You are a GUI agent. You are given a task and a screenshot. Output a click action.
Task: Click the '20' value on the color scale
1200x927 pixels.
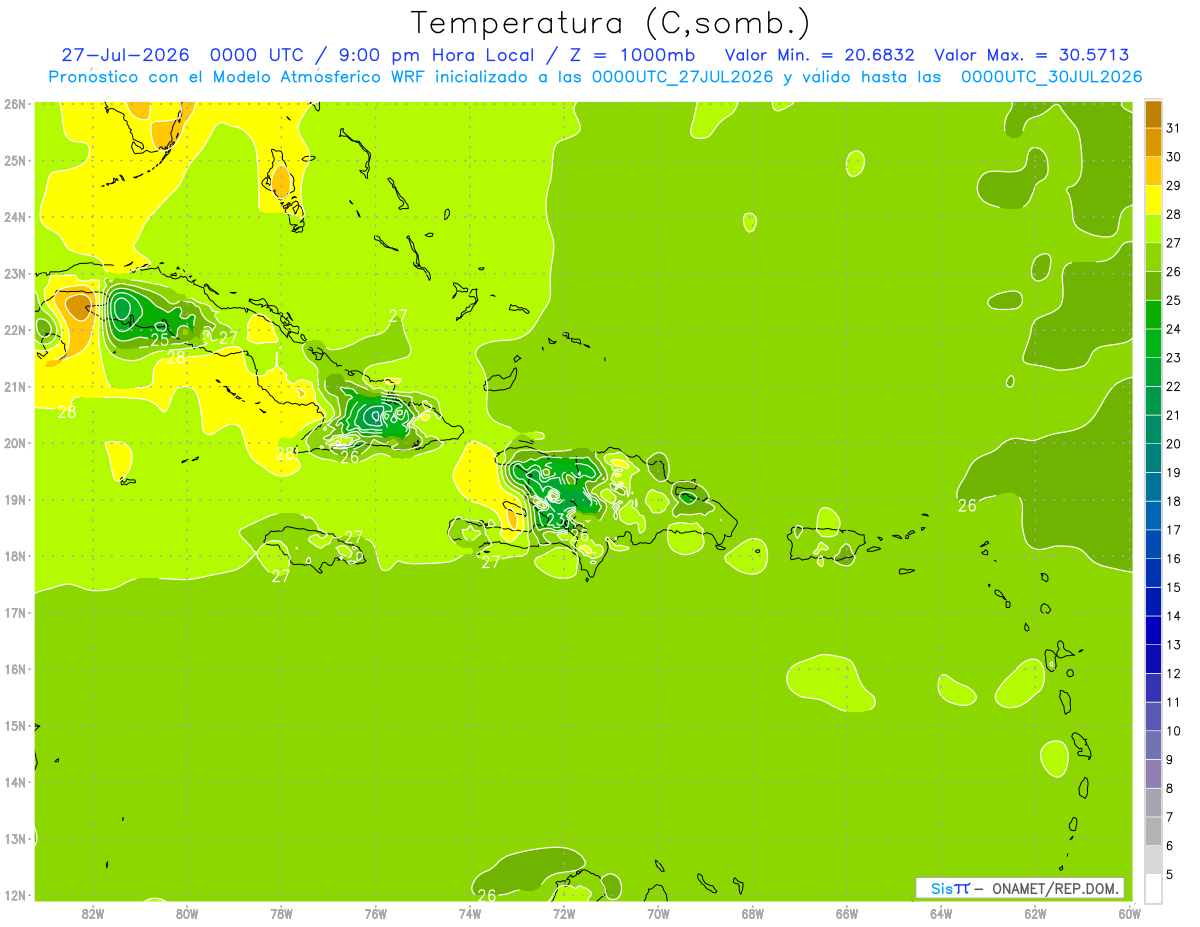[x=1173, y=444]
